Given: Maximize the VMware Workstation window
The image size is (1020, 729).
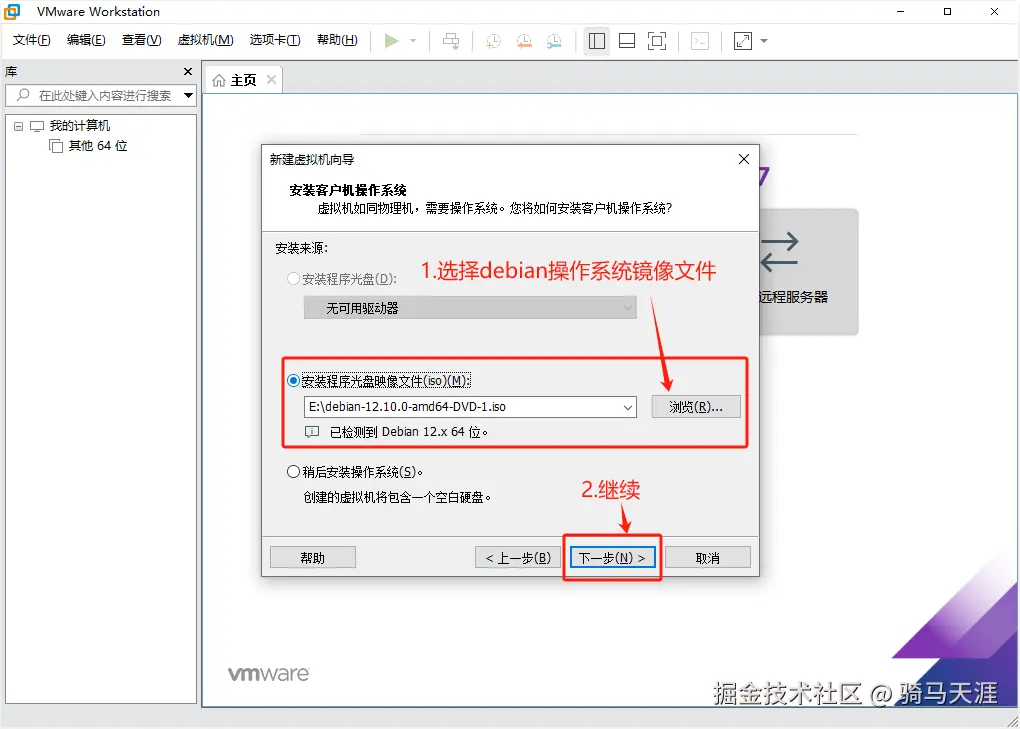Looking at the screenshot, I should coord(948,12).
